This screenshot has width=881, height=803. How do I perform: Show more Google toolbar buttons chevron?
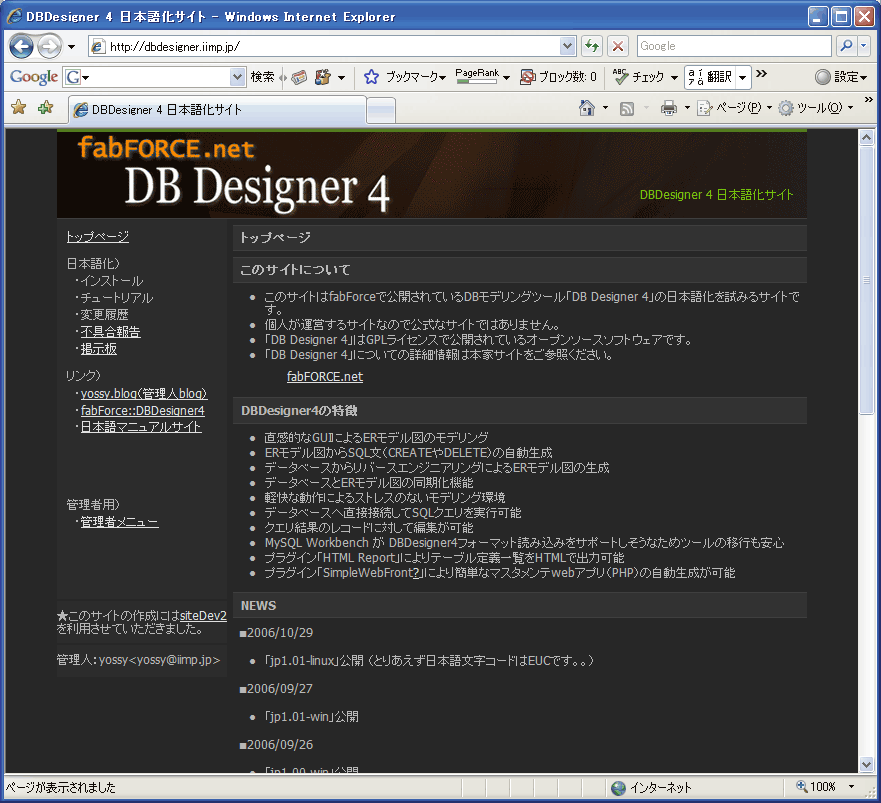[x=761, y=74]
